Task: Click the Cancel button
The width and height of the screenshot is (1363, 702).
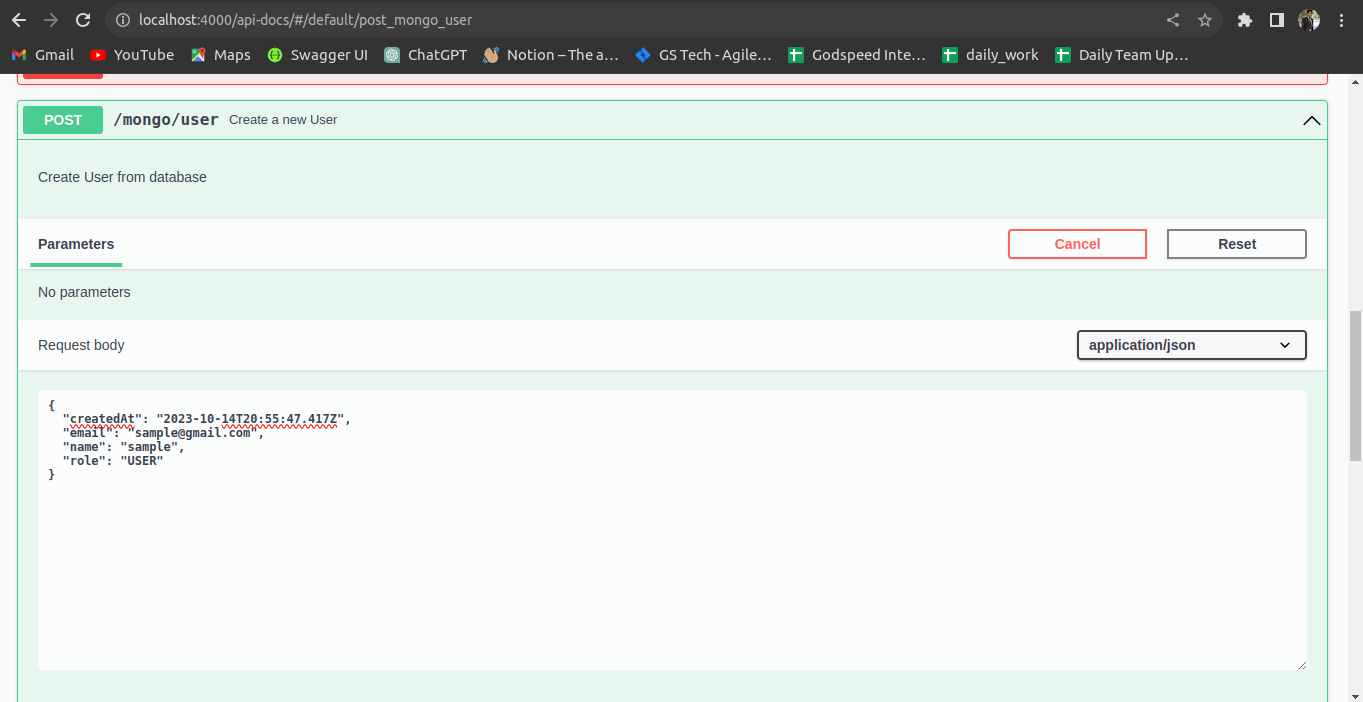Action: click(x=1077, y=244)
